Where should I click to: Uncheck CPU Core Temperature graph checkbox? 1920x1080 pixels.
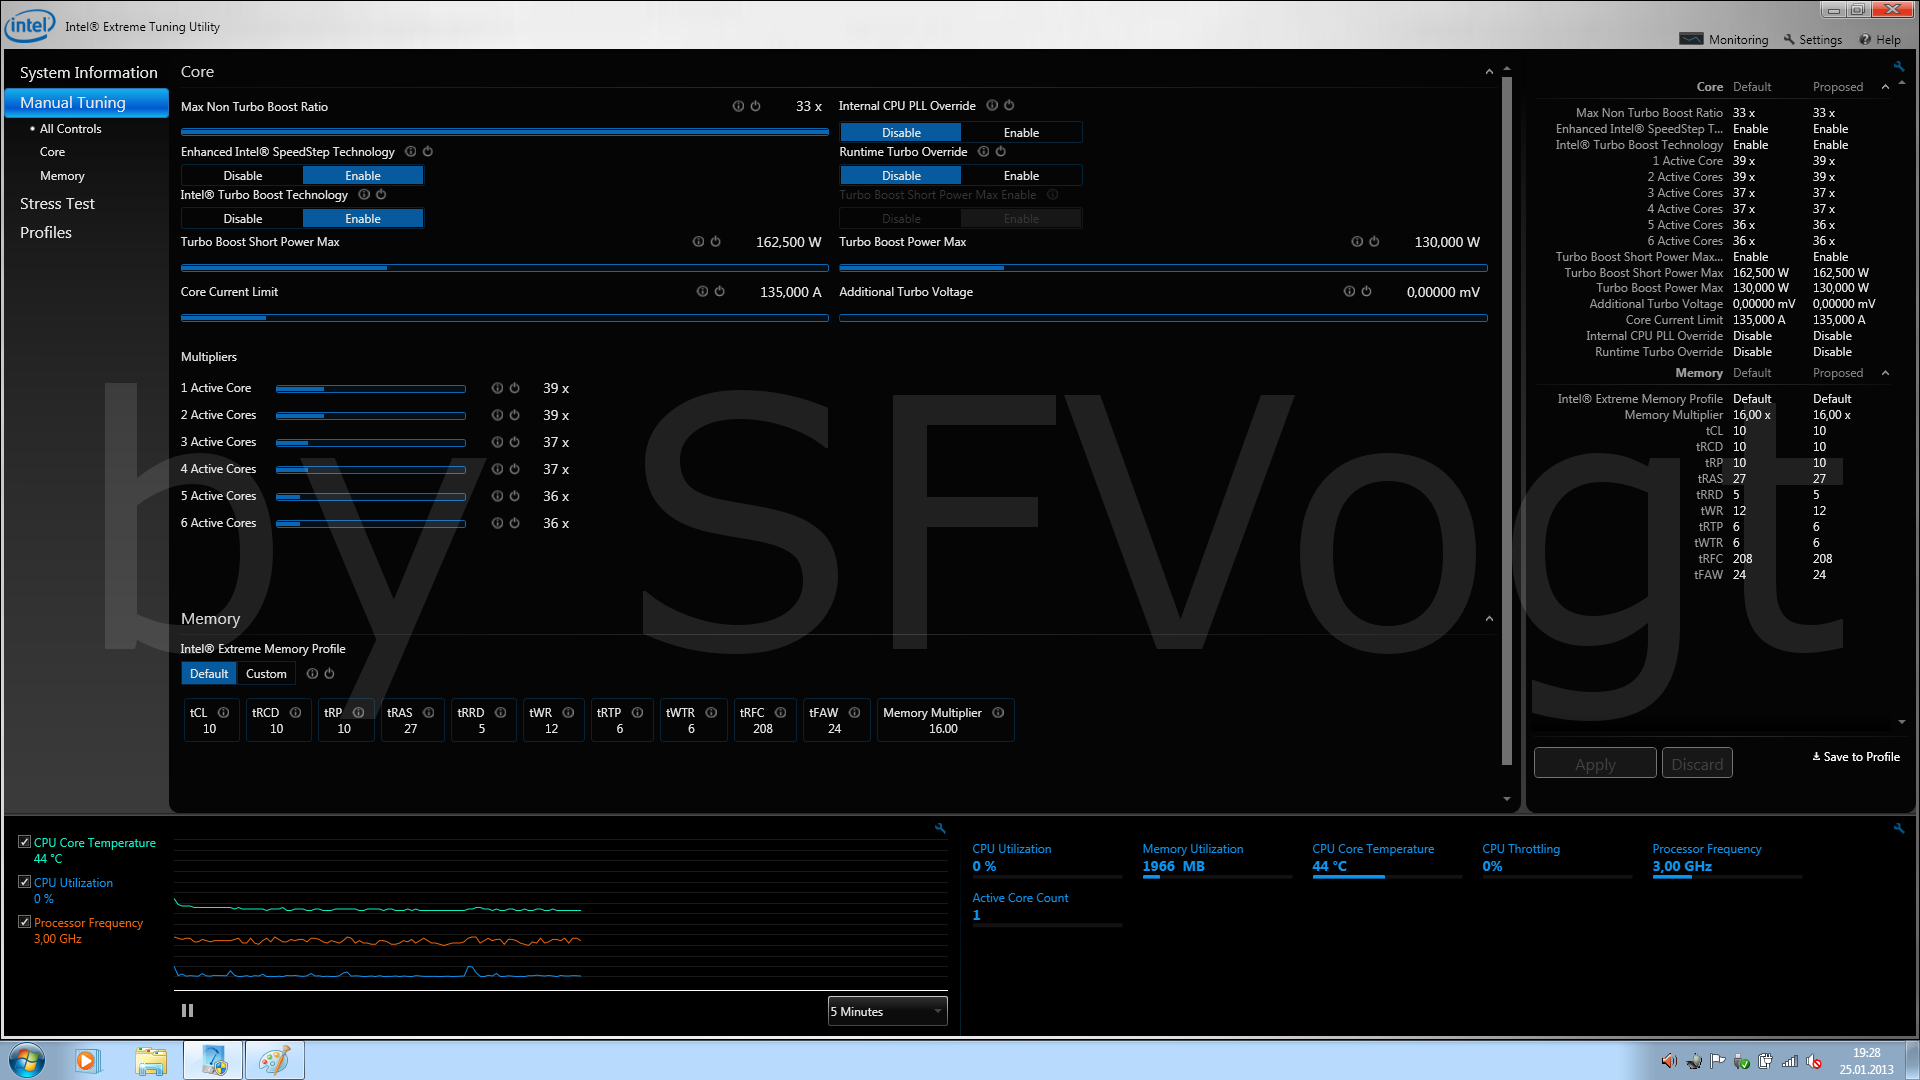[24, 842]
